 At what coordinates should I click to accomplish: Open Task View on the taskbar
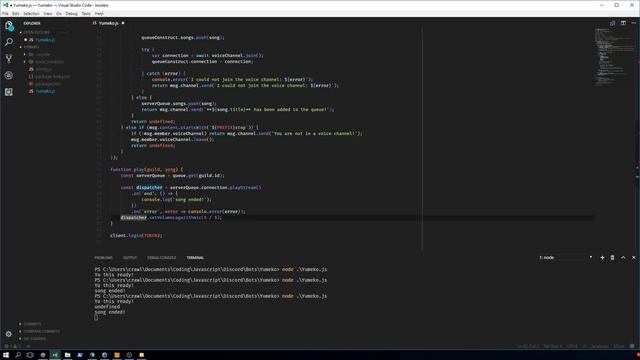[x=30, y=355]
